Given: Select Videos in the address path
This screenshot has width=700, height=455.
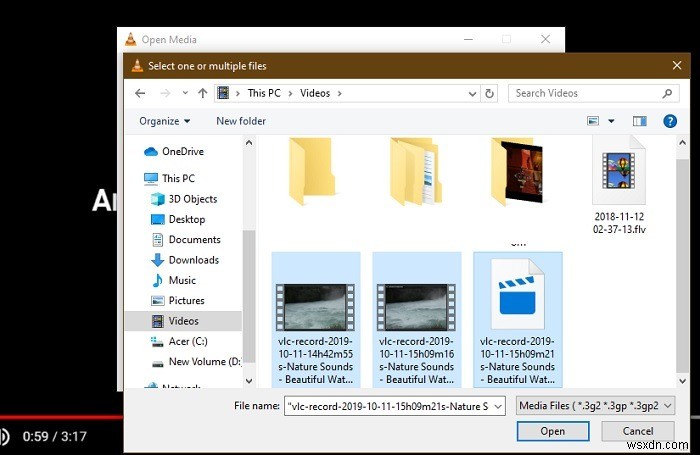Looking at the screenshot, I should 315,93.
